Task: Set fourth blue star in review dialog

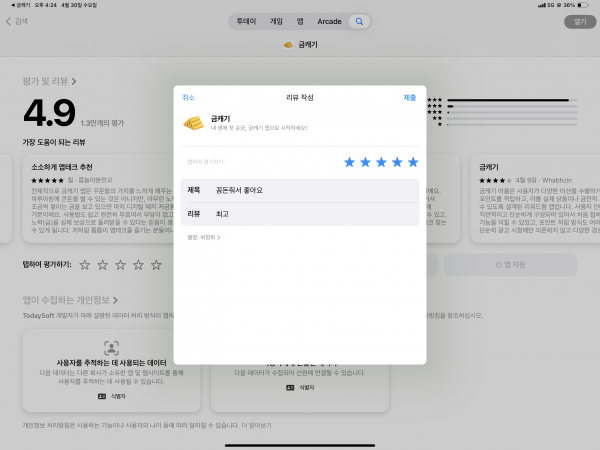Action: [x=397, y=162]
